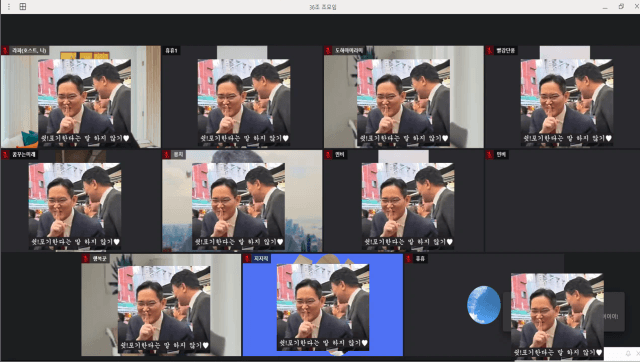Select bottom 유유 tile's shush image

(558, 316)
